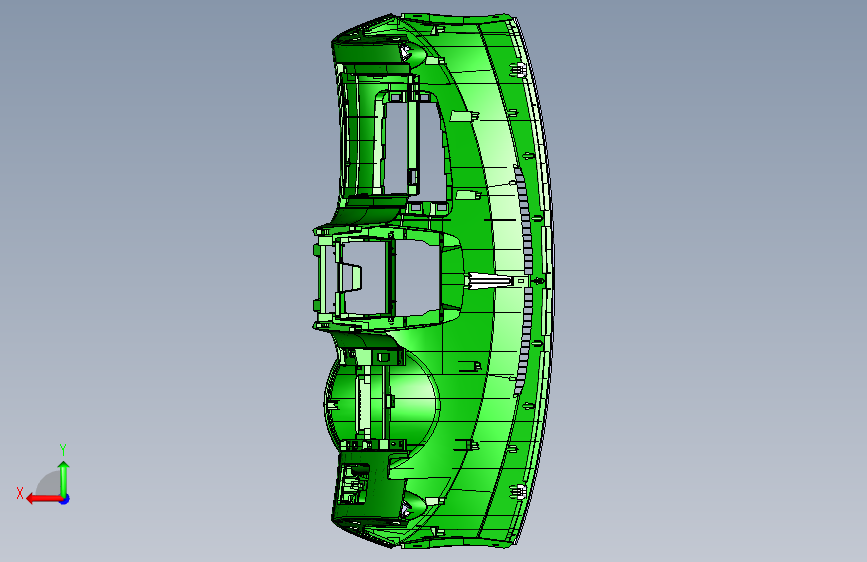Click the green "Y" axis label
Image resolution: width=867 pixels, height=562 pixels.
63,450
